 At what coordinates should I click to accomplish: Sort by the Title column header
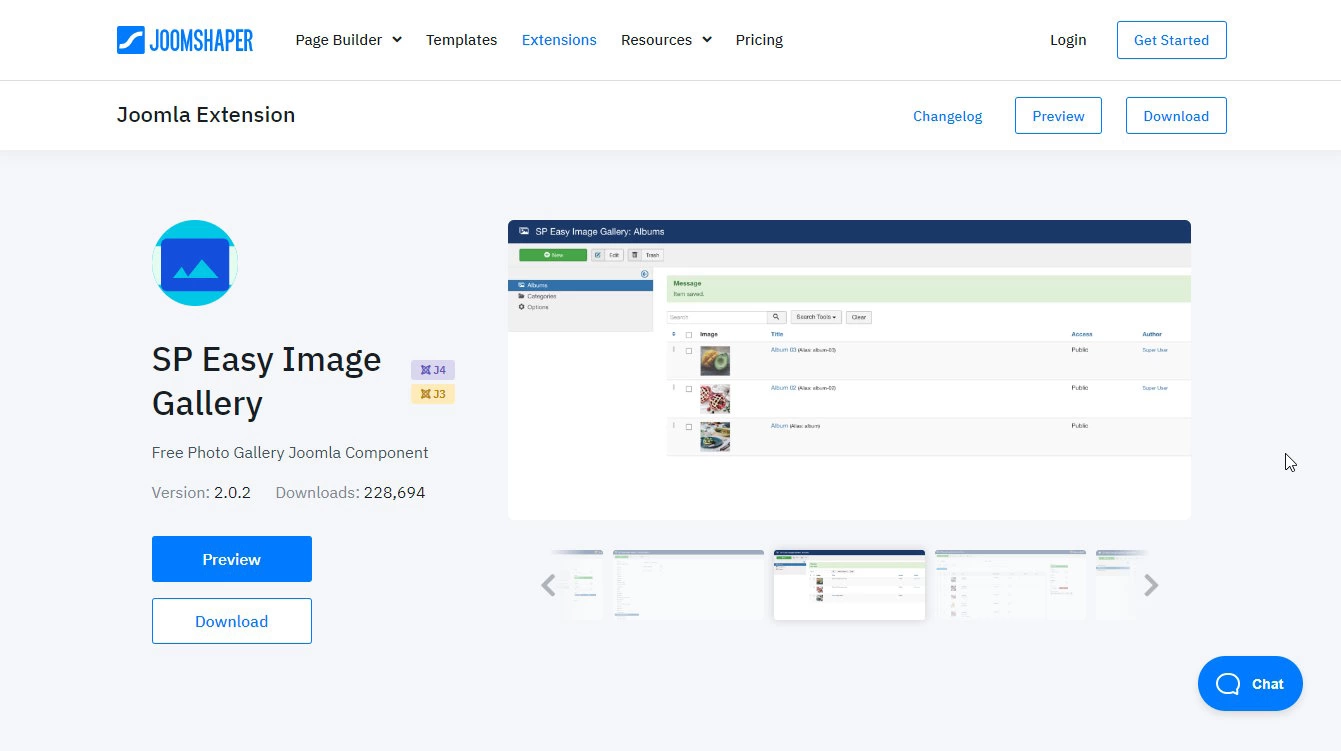pyautogui.click(x=777, y=334)
